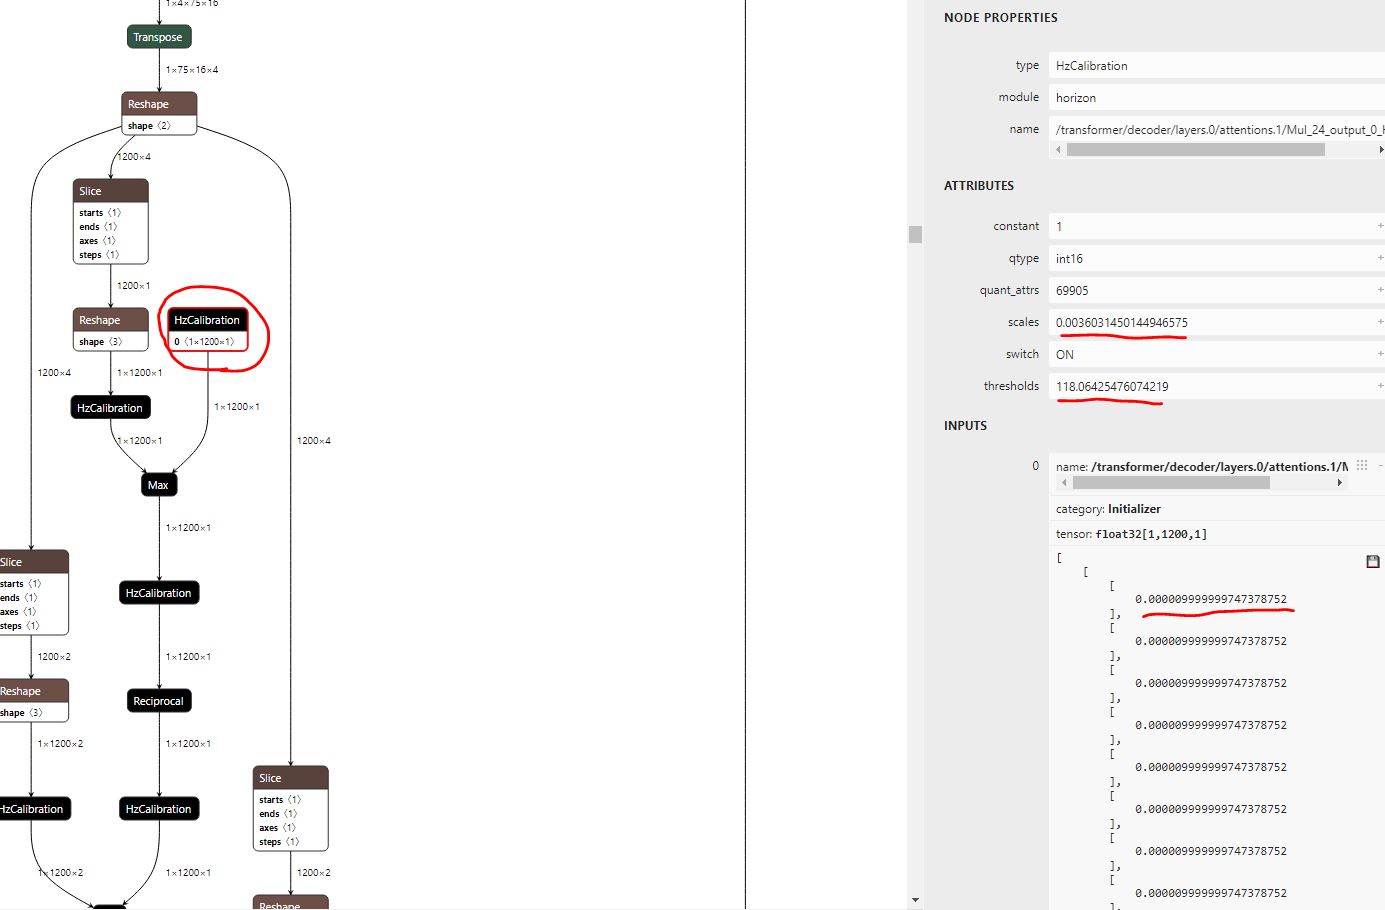Click the right scroll arrow under the node name field
This screenshot has height=910, width=1385.
[x=1381, y=150]
